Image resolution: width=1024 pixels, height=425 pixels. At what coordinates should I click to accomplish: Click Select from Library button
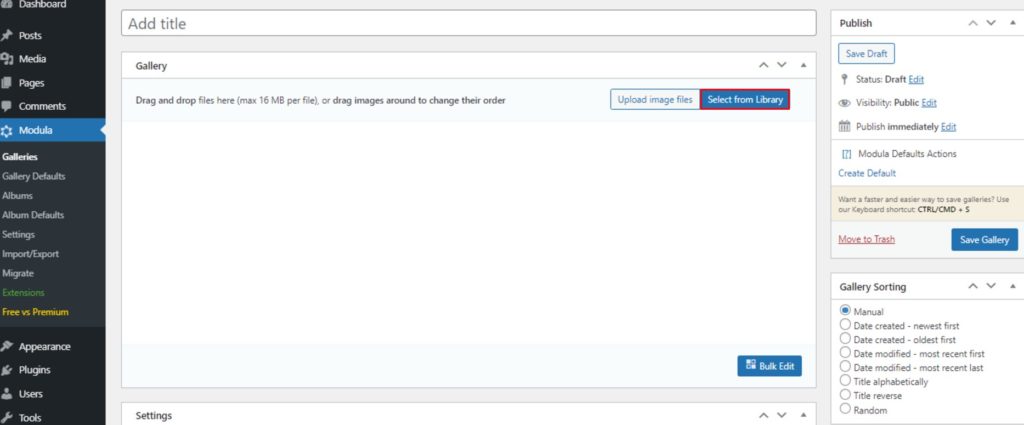pos(745,100)
